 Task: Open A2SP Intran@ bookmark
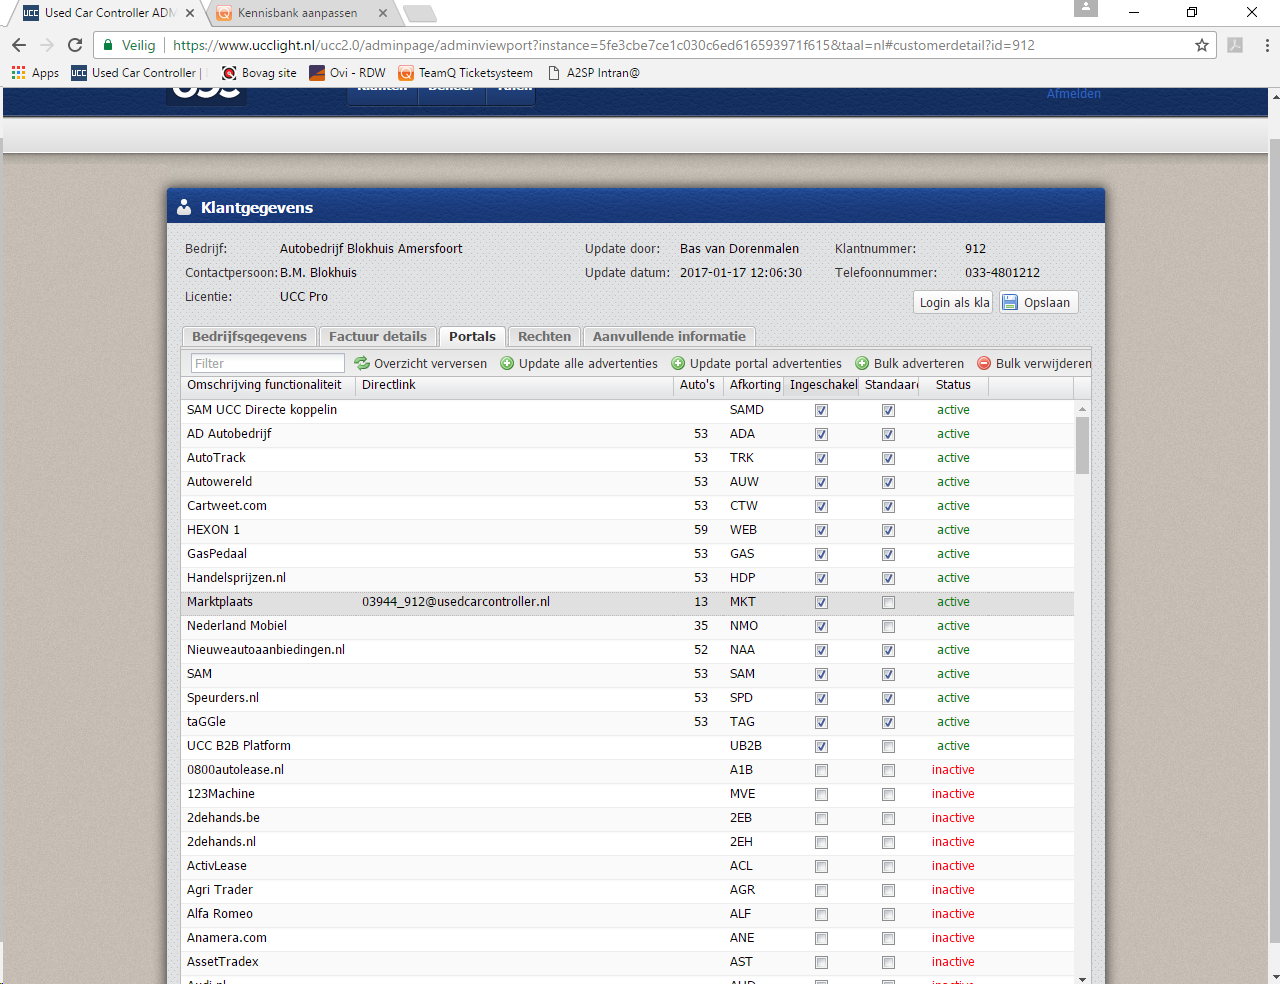tap(593, 73)
